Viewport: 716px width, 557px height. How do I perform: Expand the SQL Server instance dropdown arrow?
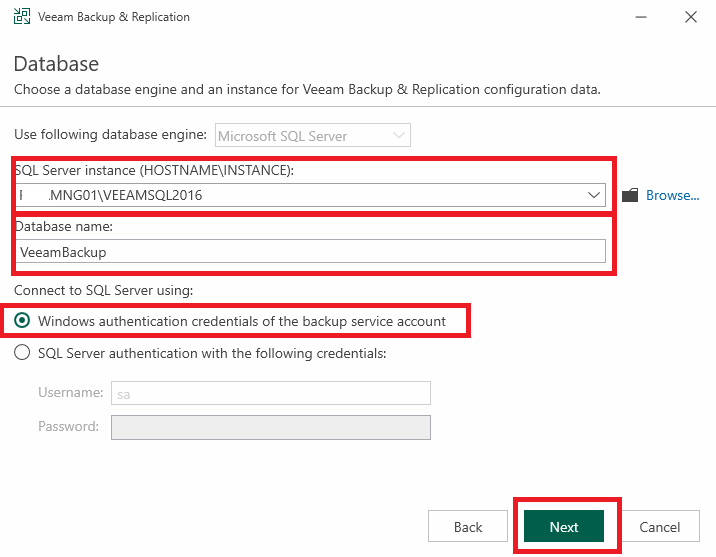tap(594, 195)
